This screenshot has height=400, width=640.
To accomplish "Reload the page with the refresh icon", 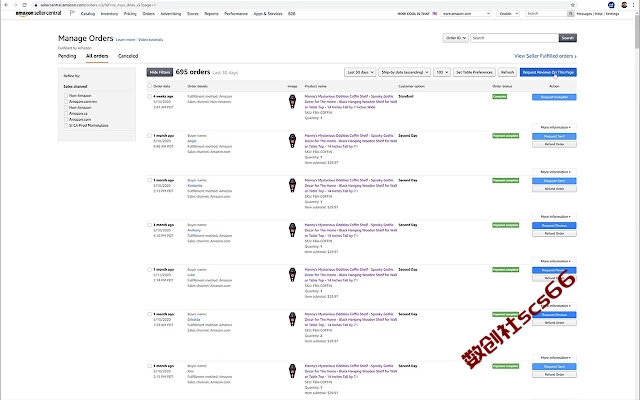I will pos(24,5).
